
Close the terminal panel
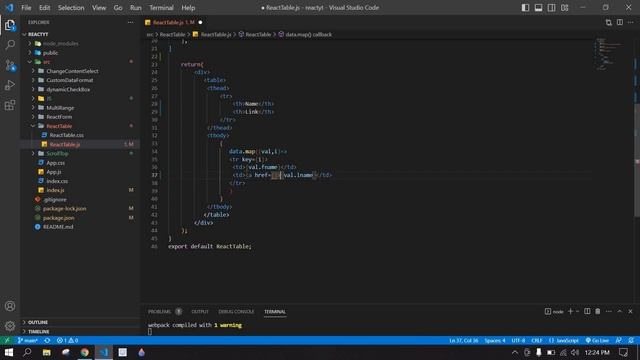[x=630, y=311]
